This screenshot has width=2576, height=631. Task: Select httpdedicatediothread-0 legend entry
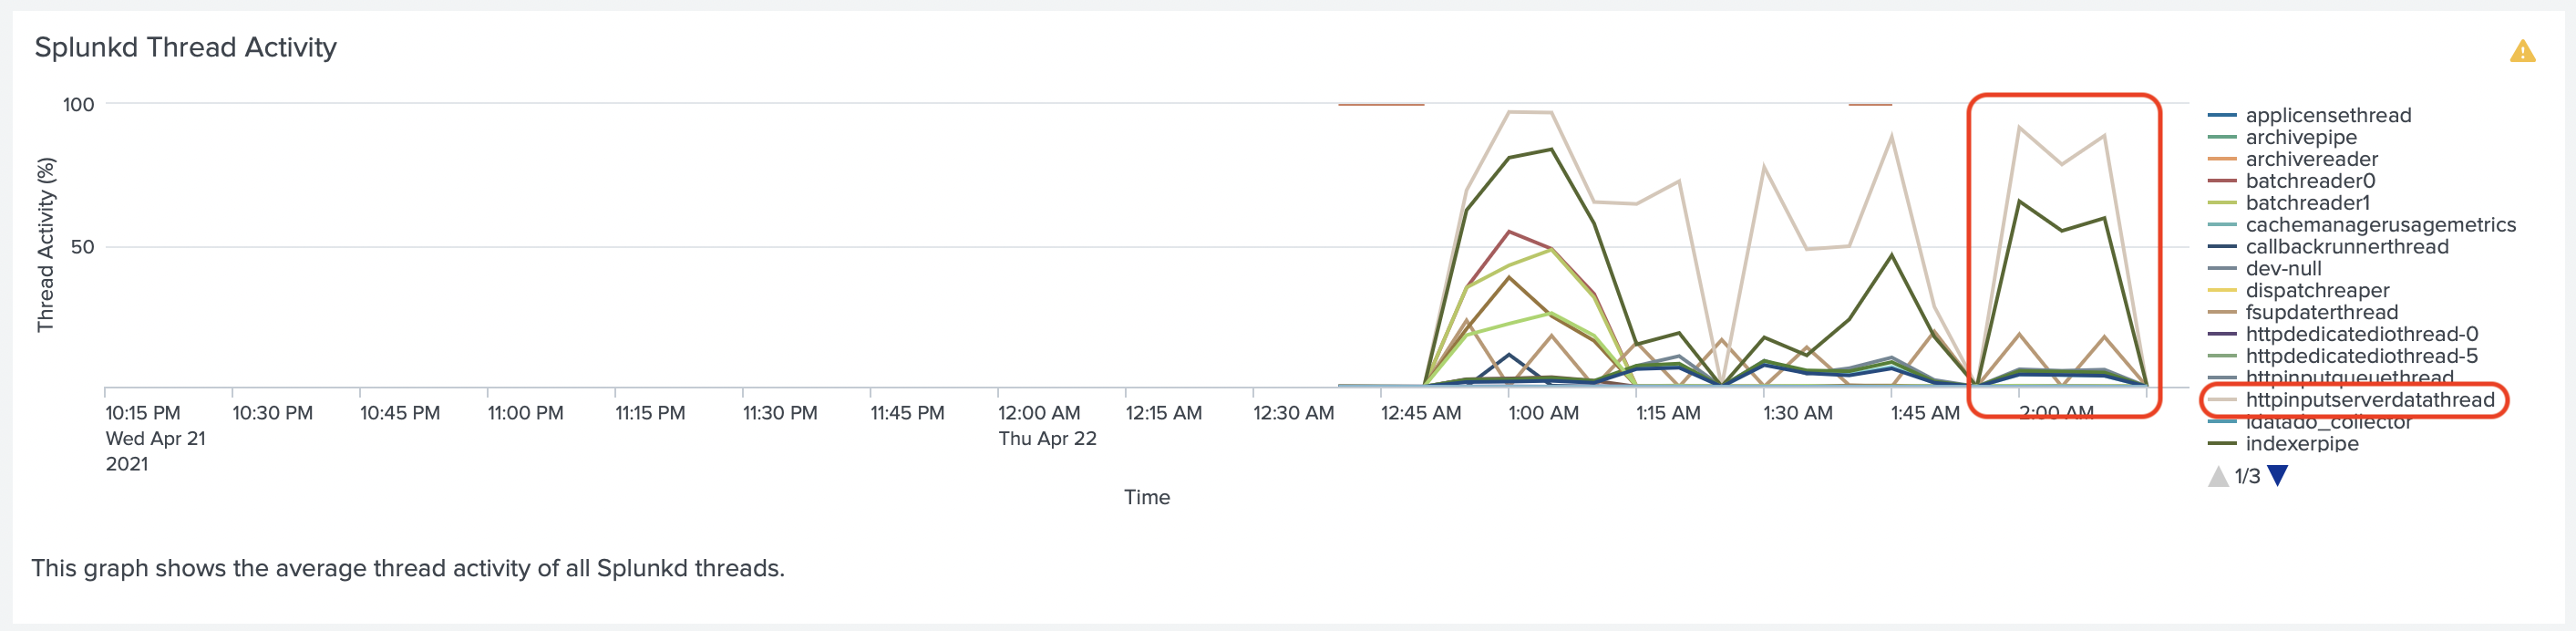tap(2361, 335)
